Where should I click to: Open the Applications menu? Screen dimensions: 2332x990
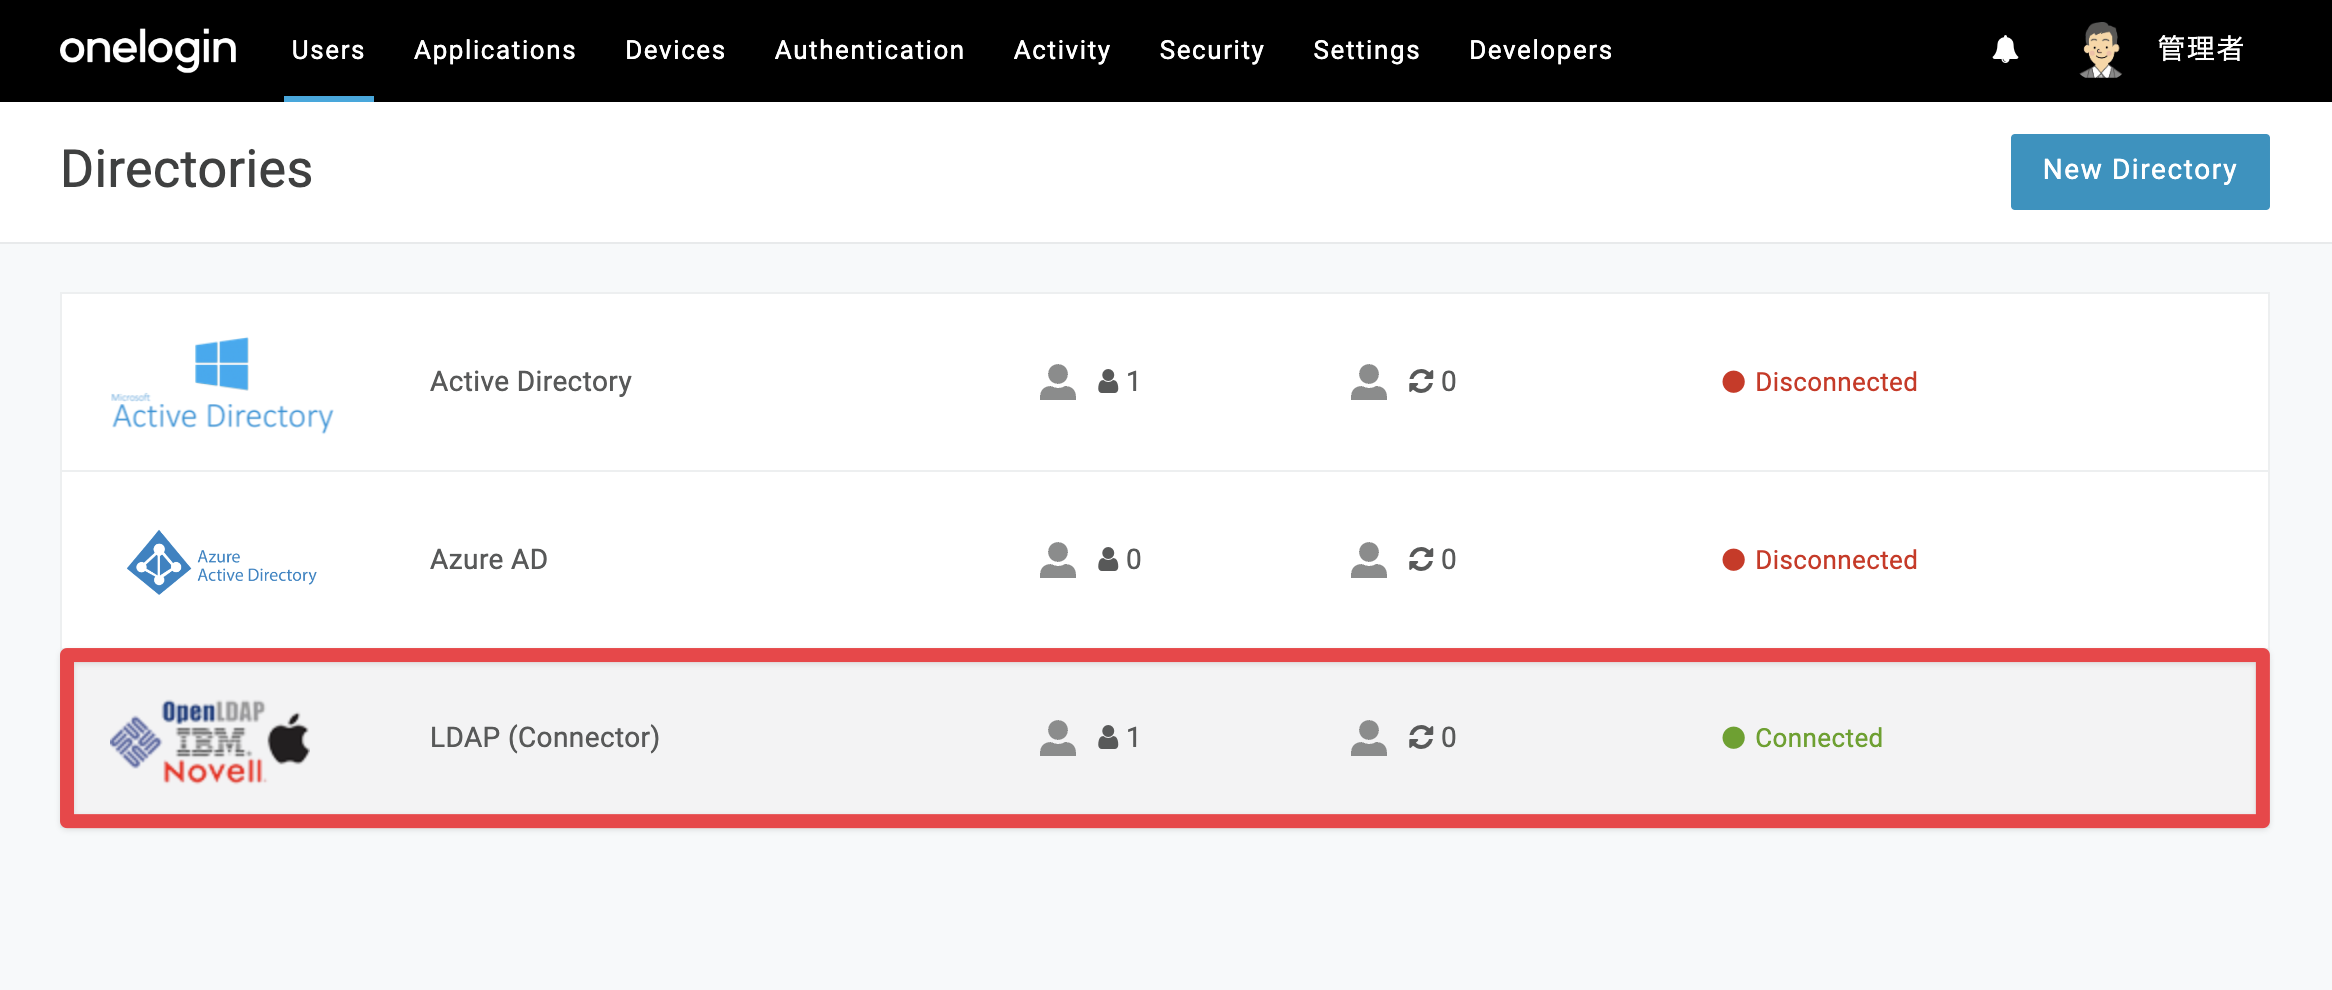(495, 50)
